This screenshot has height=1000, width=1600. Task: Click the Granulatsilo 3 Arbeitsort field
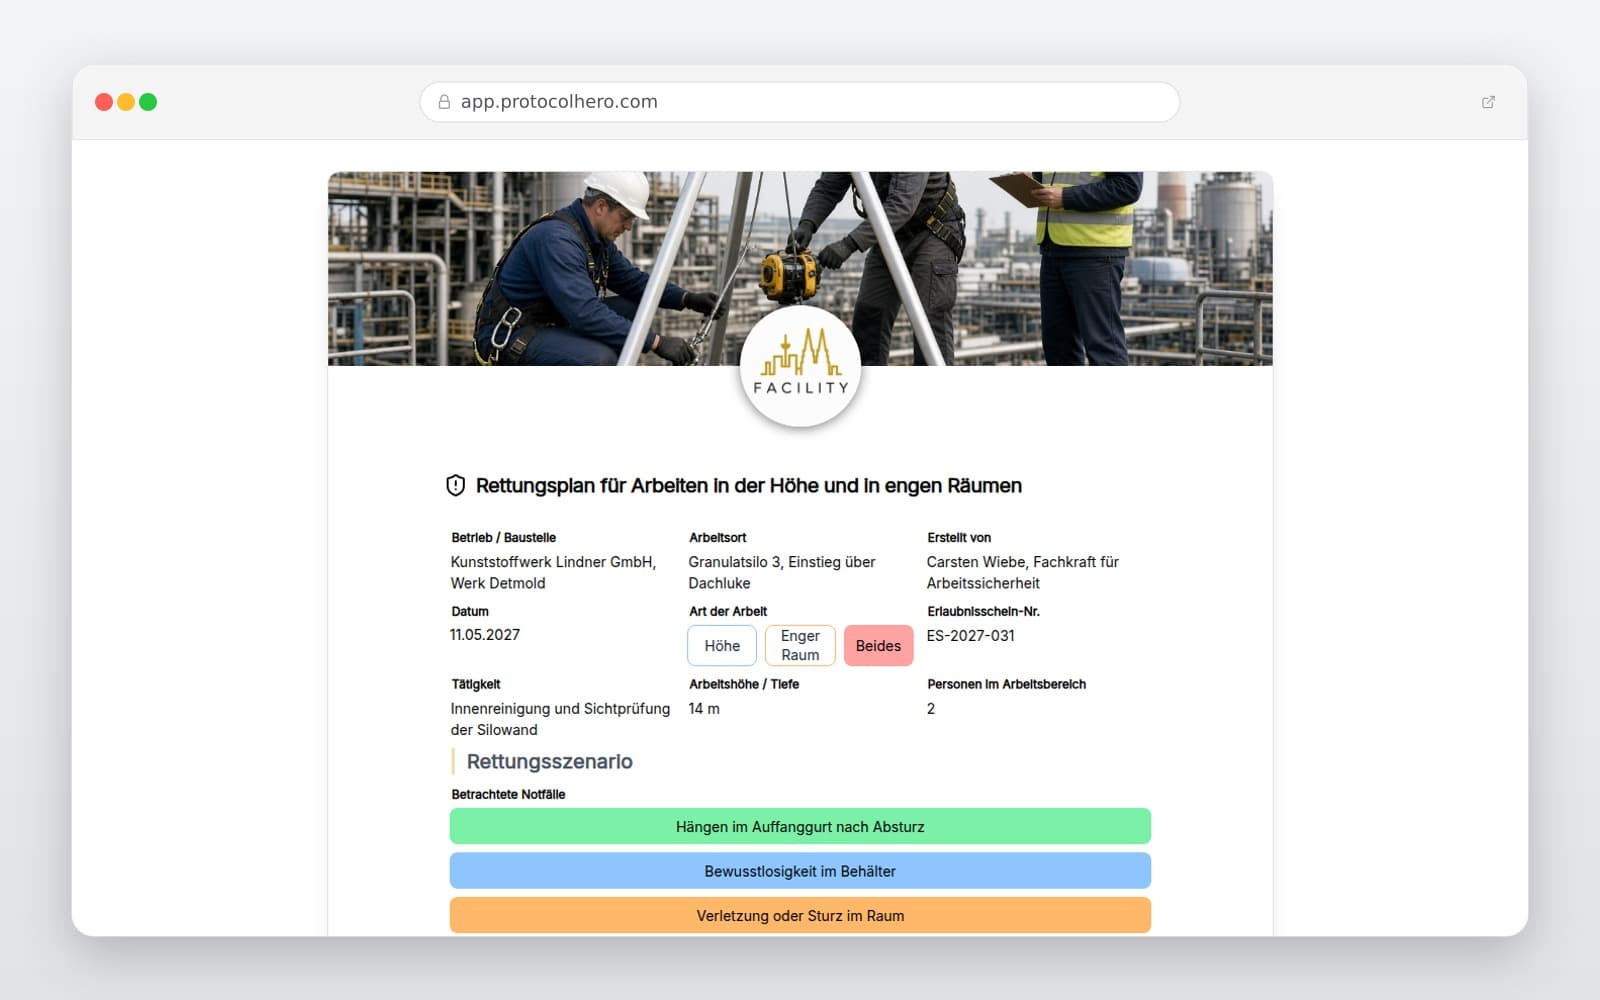tap(782, 573)
